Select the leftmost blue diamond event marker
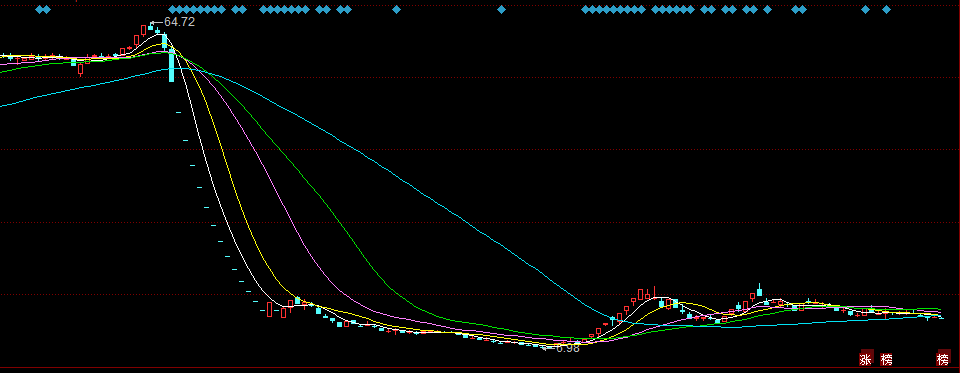The width and height of the screenshot is (960, 373). pyautogui.click(x=40, y=9)
